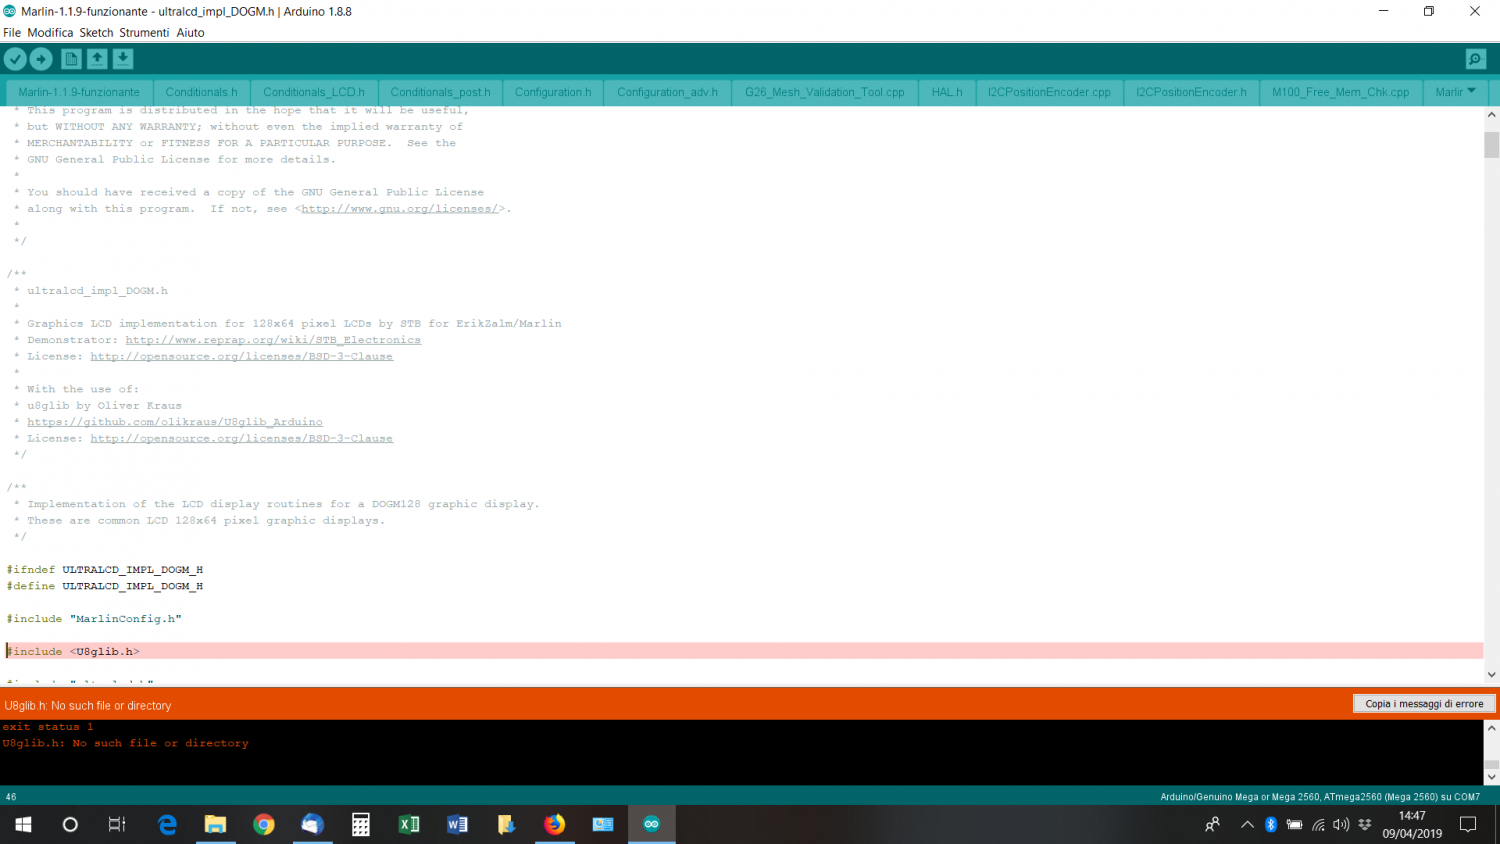Open the Serial Monitor magnifier icon
1500x844 pixels.
click(1476, 60)
